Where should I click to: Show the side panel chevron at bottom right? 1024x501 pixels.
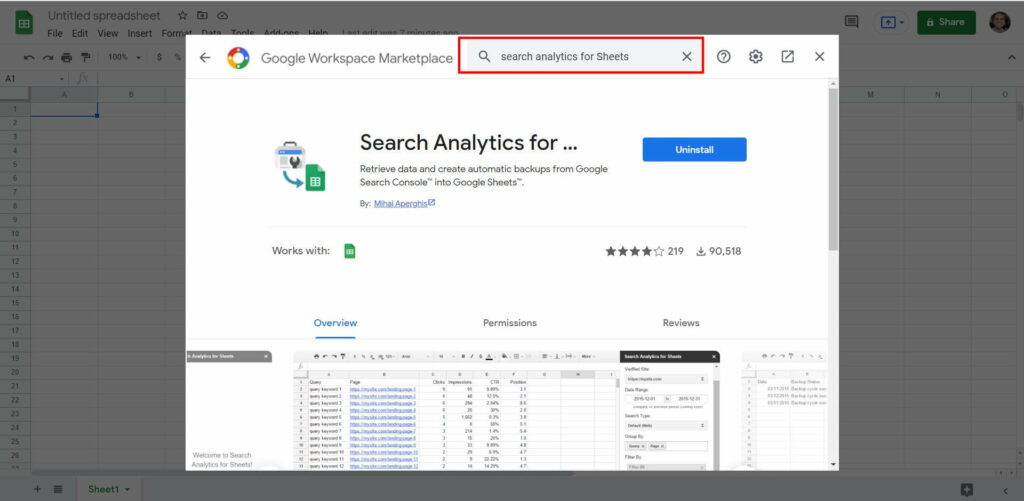(x=1006, y=490)
